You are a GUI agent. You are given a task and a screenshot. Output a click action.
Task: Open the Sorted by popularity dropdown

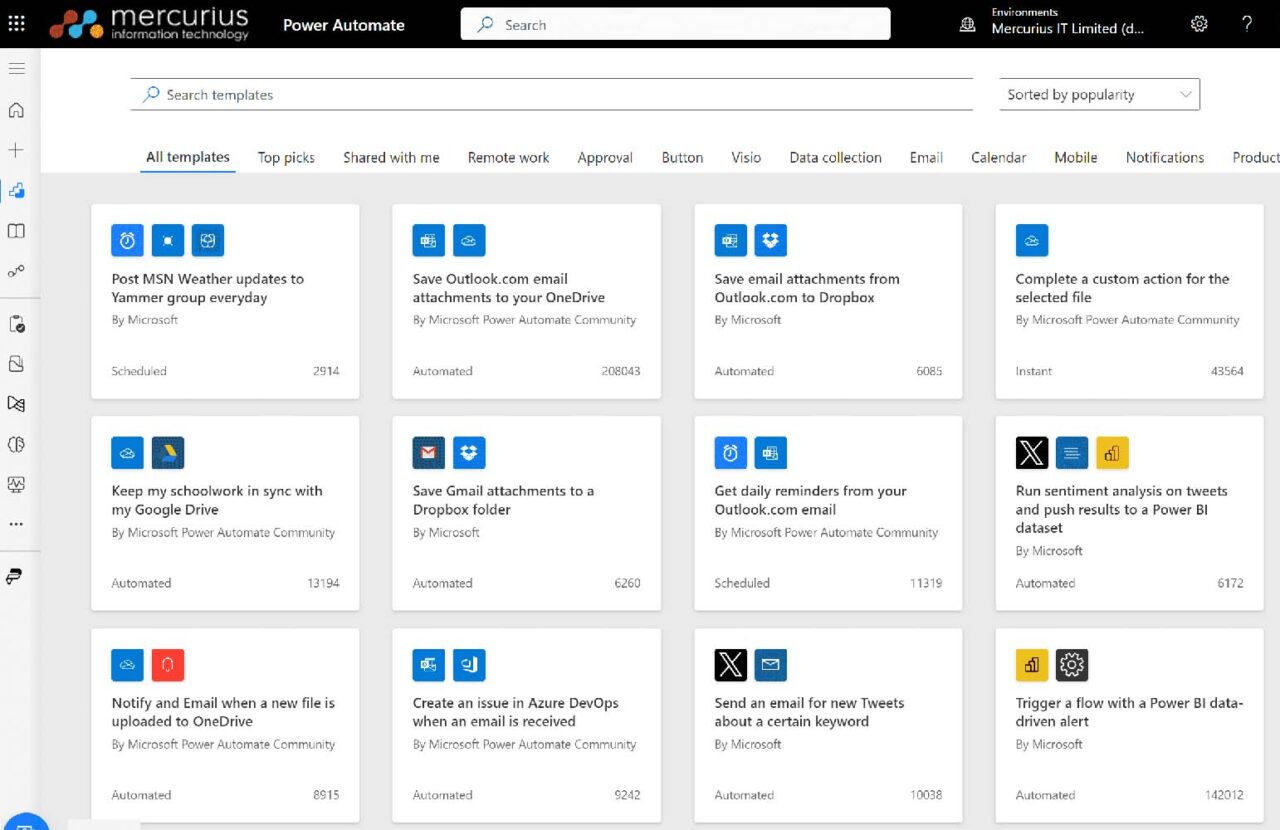(1098, 94)
